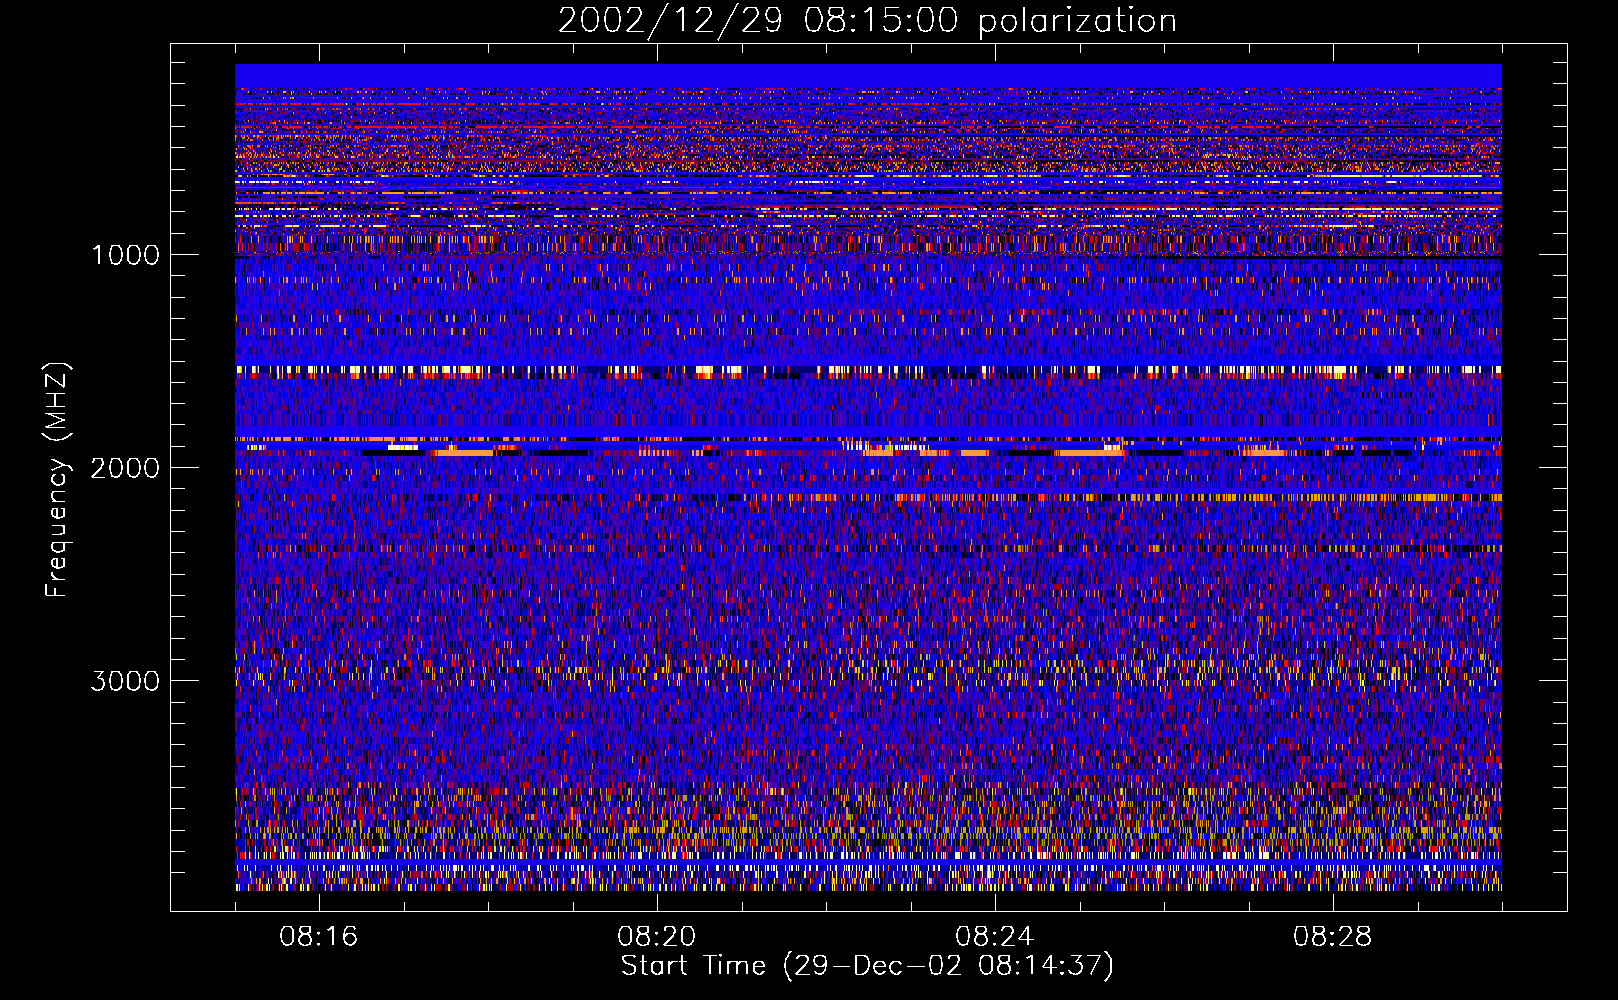Click the '3000' frequency tick label

(125, 681)
